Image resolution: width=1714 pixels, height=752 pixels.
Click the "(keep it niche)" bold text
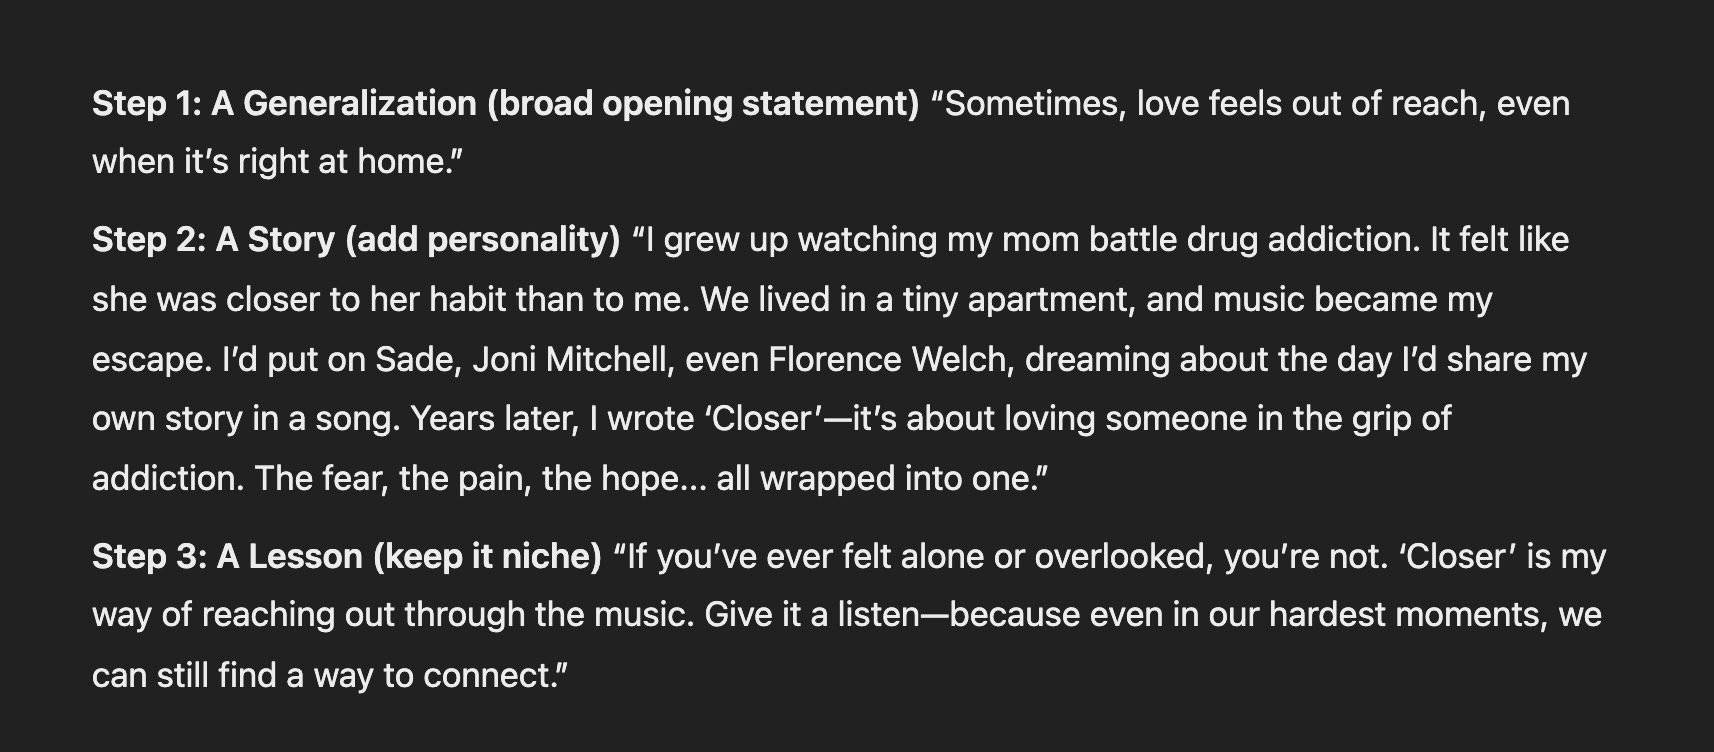[487, 556]
